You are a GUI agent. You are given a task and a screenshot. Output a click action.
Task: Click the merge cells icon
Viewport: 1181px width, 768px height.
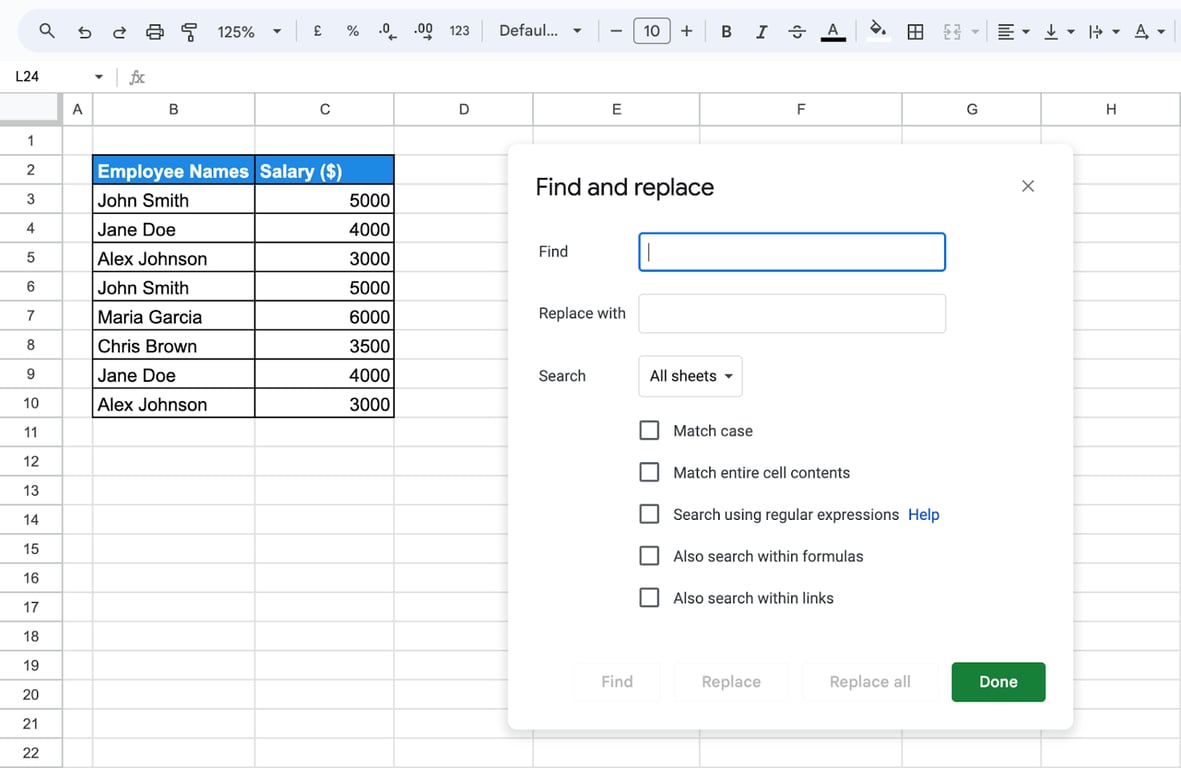[x=952, y=32]
